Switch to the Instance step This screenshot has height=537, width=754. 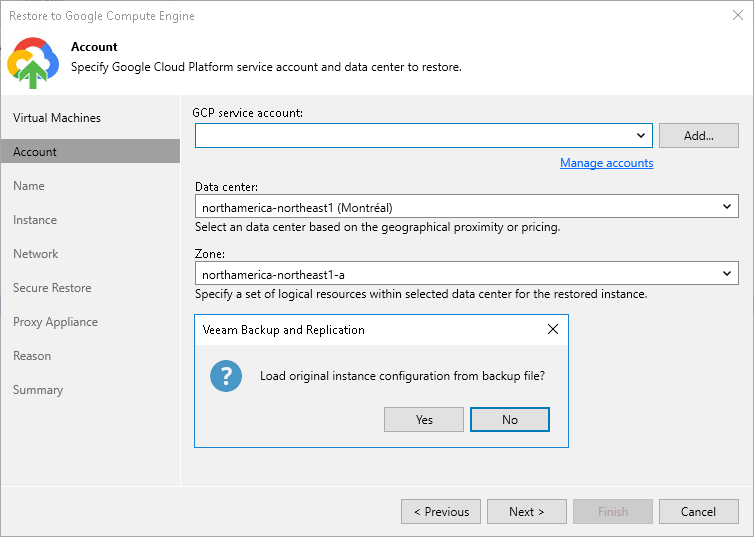pos(35,220)
